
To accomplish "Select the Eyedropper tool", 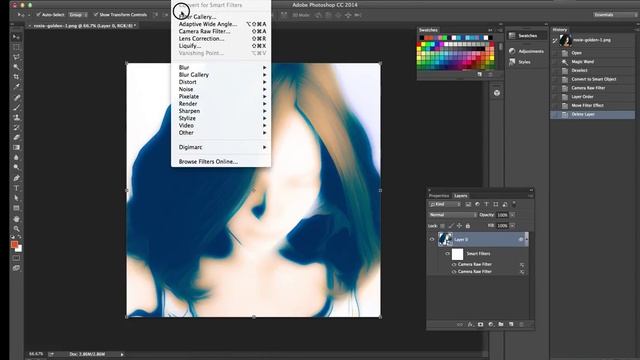I will (x=16, y=86).
